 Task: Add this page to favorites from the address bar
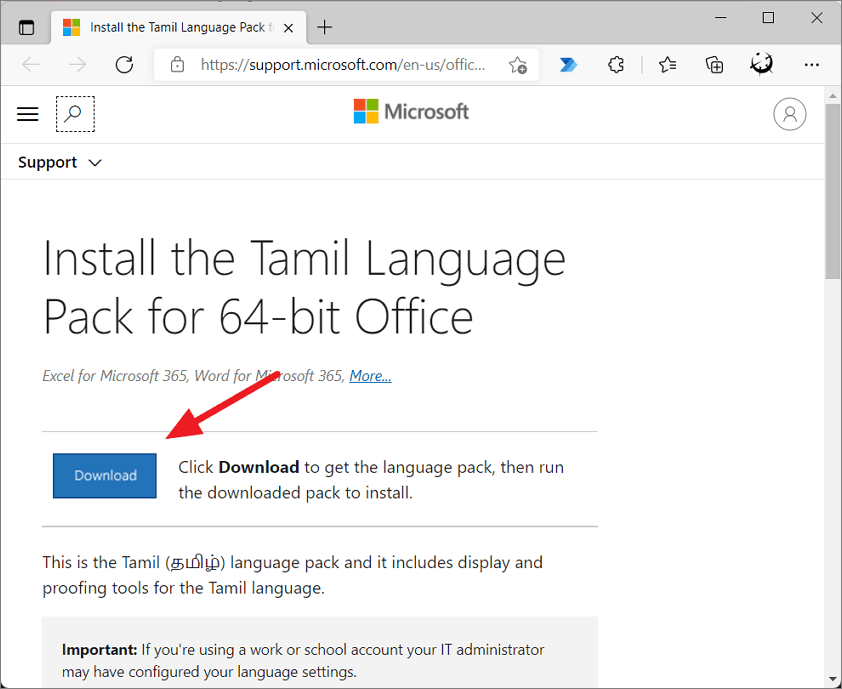pyautogui.click(x=519, y=64)
